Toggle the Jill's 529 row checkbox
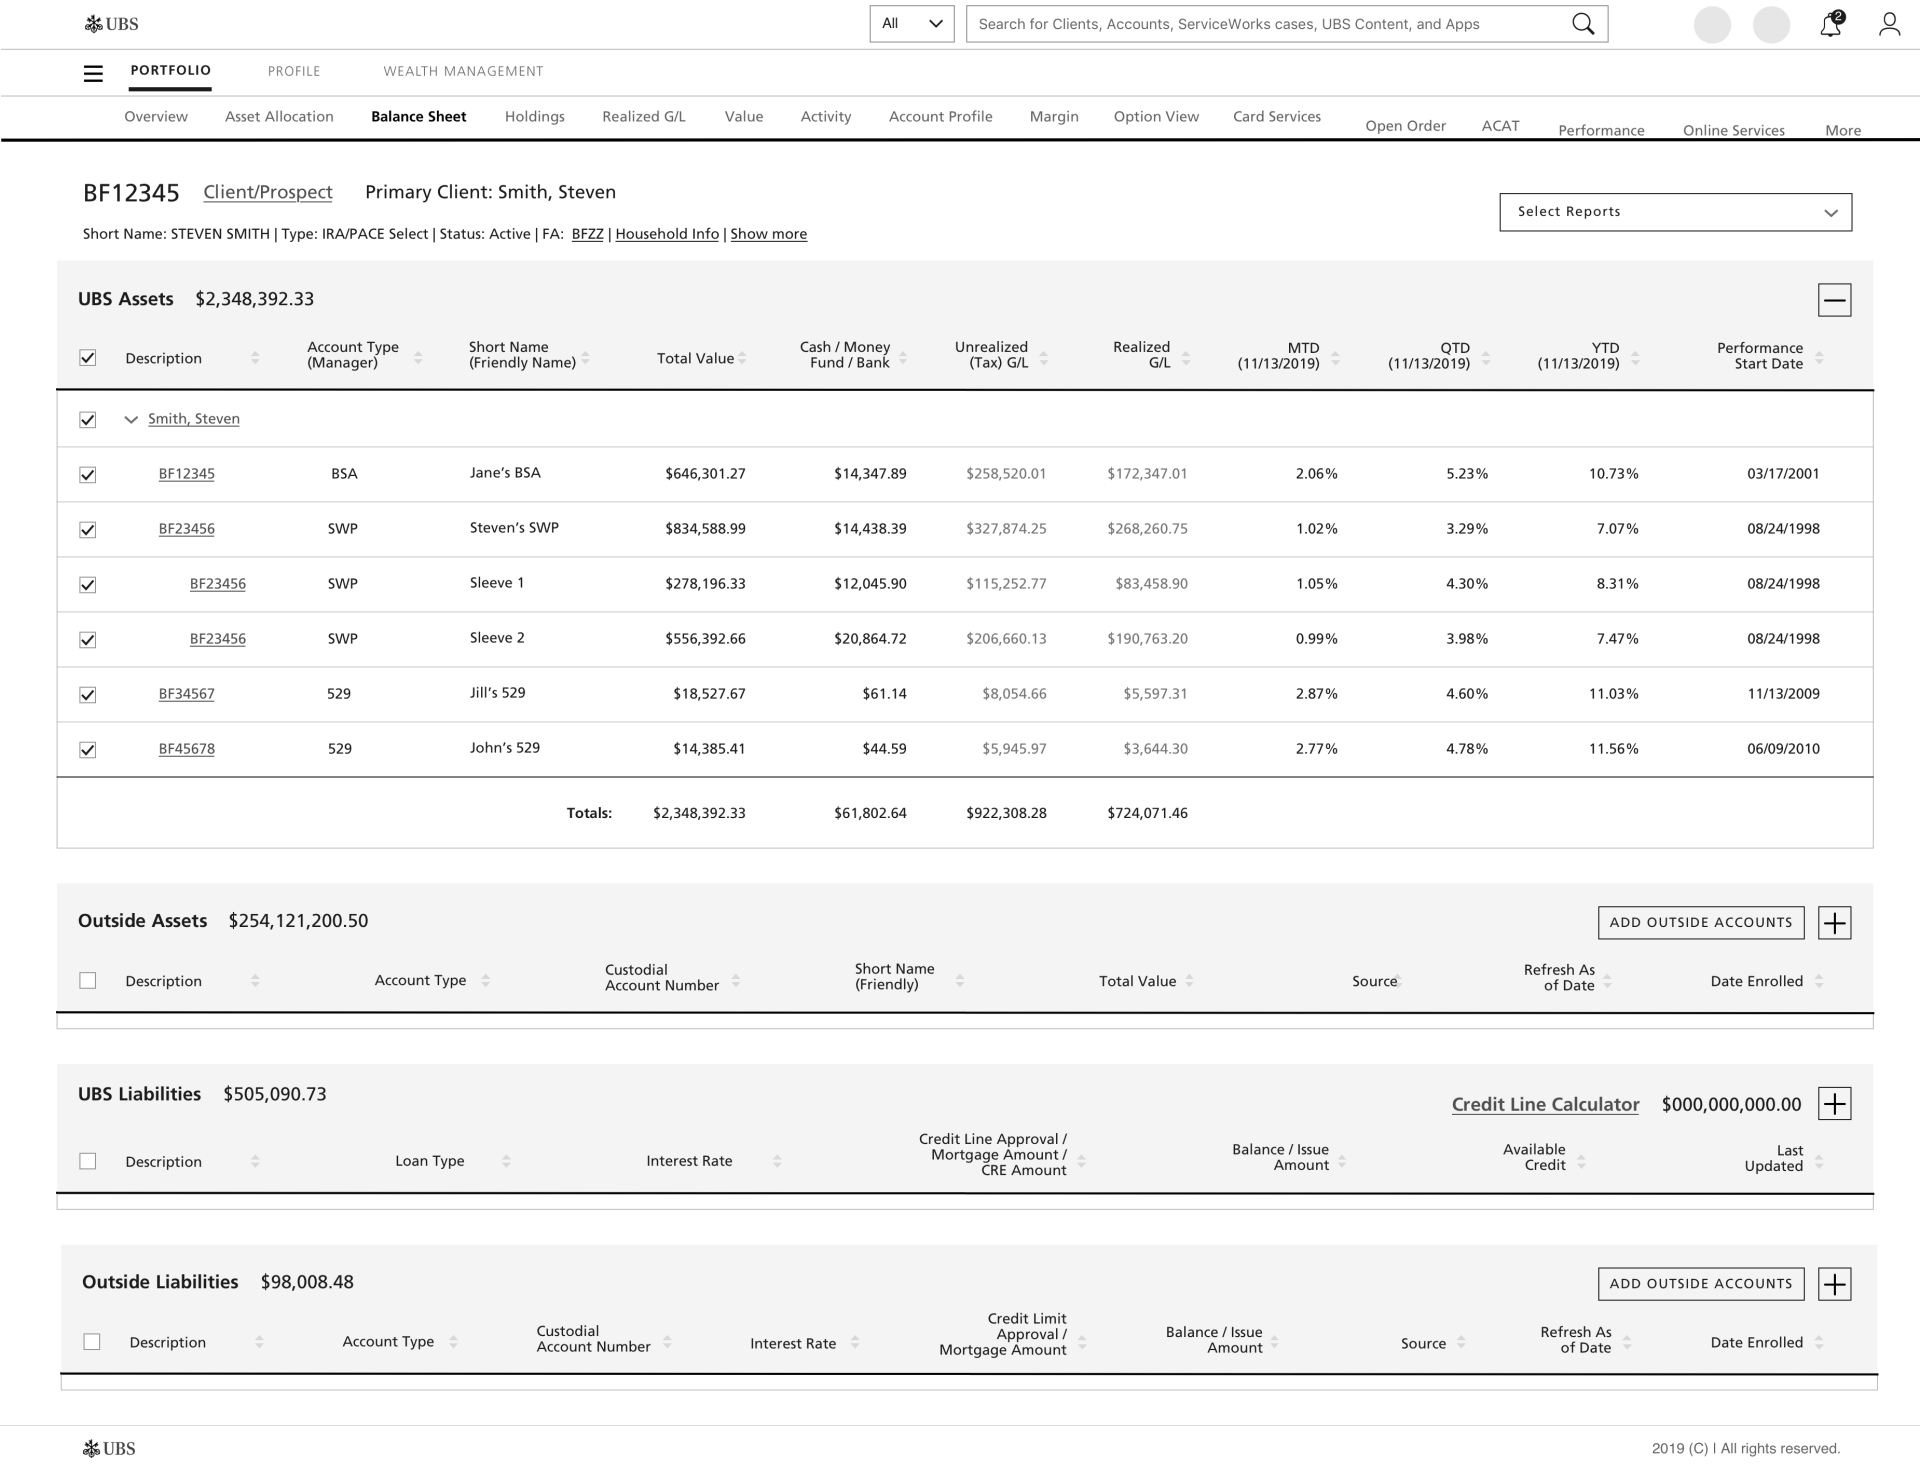 [88, 695]
